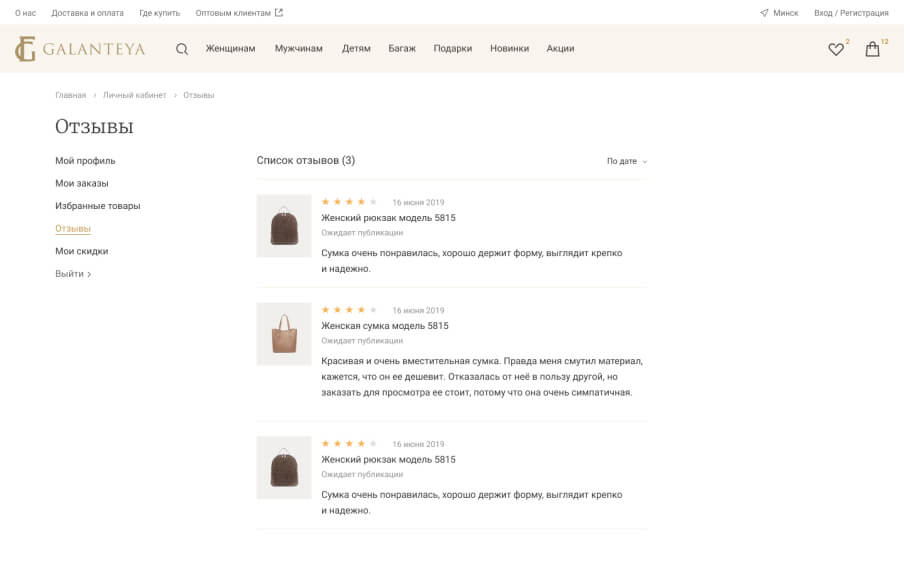Open the wishlist heart icon
This screenshot has width=904, height=580.
click(835, 49)
